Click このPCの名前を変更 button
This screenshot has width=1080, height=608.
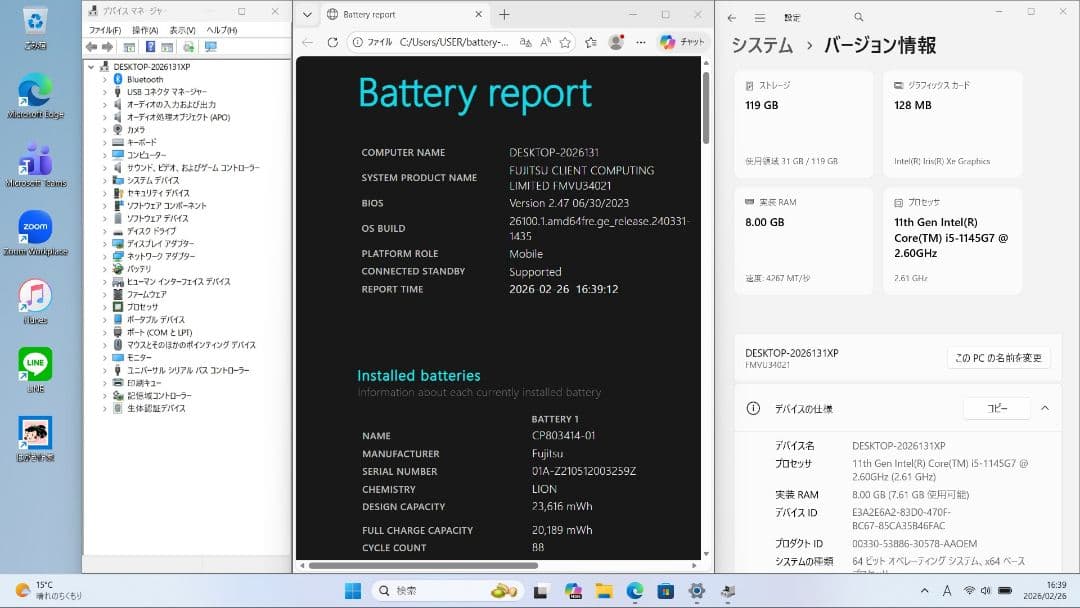[998, 358]
